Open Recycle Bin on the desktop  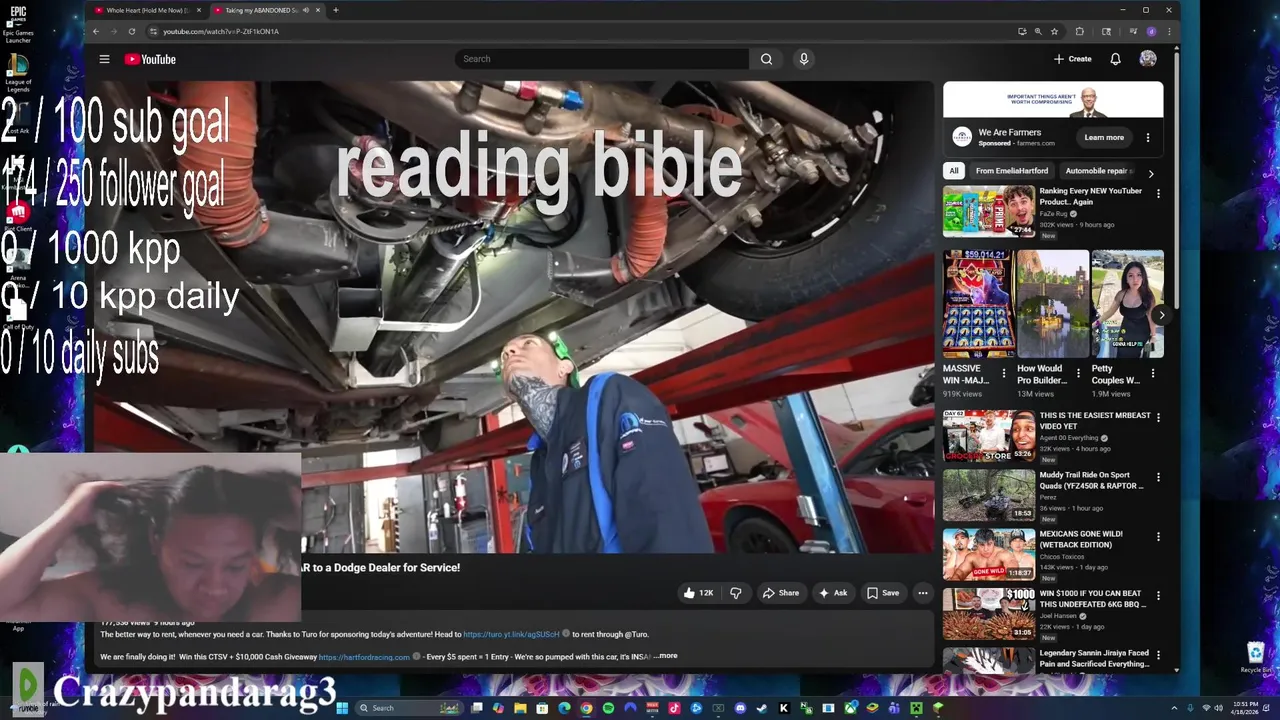point(1255,657)
